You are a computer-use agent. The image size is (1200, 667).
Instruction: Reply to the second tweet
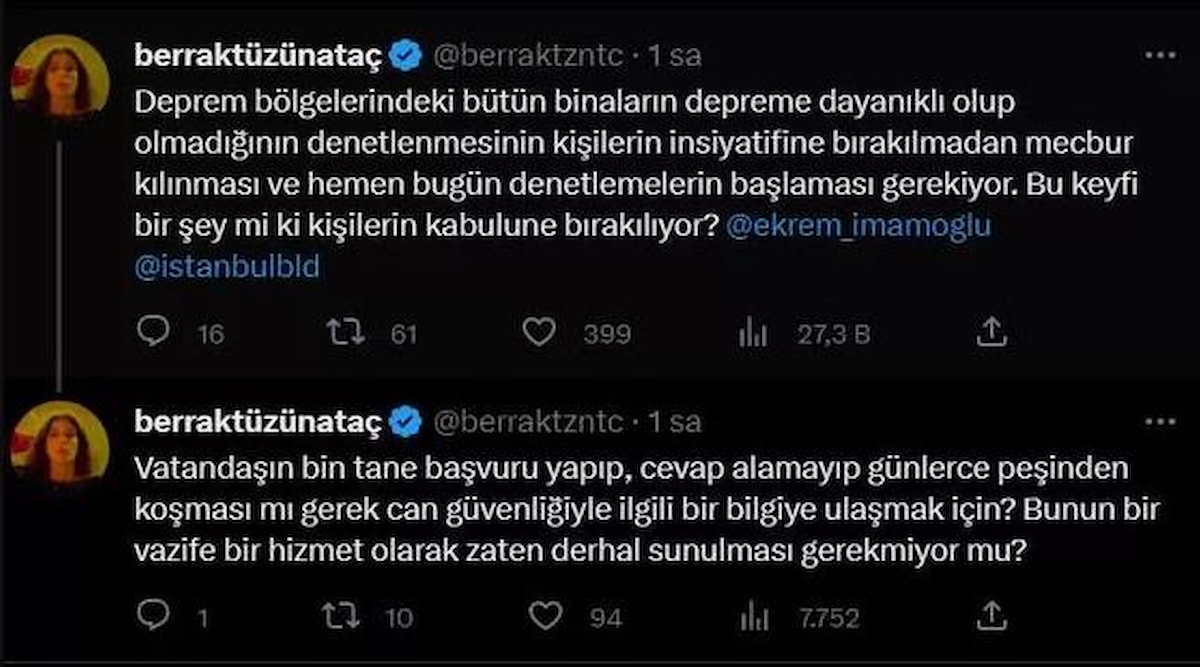point(153,616)
